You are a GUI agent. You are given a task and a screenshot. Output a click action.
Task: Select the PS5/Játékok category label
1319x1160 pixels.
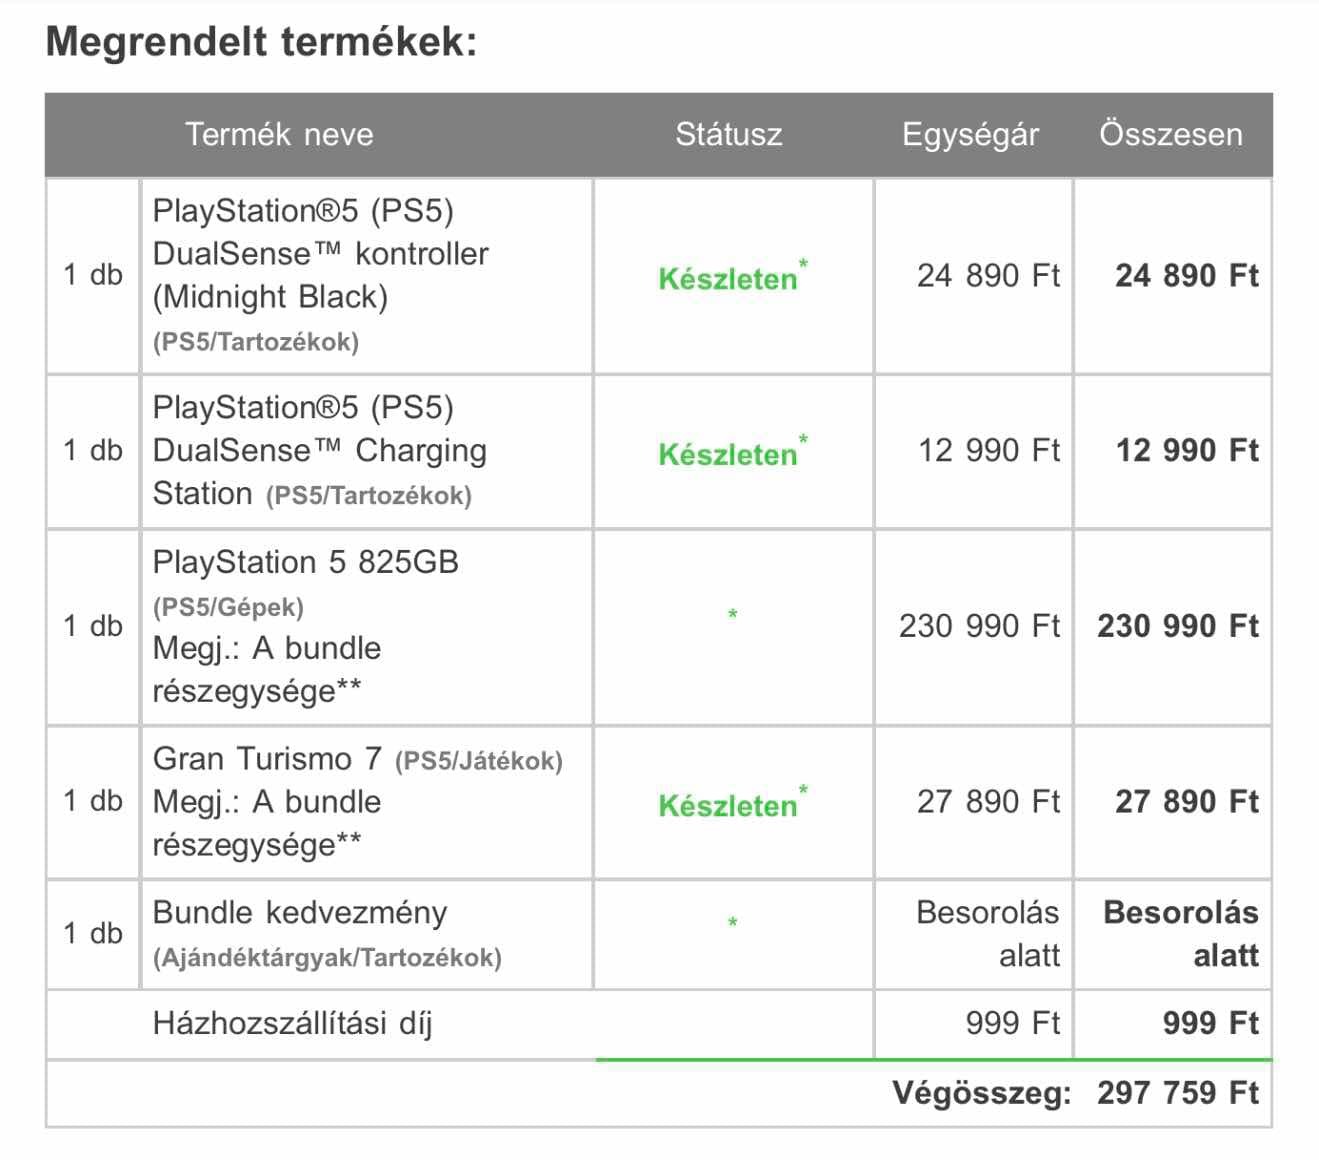coord(479,762)
